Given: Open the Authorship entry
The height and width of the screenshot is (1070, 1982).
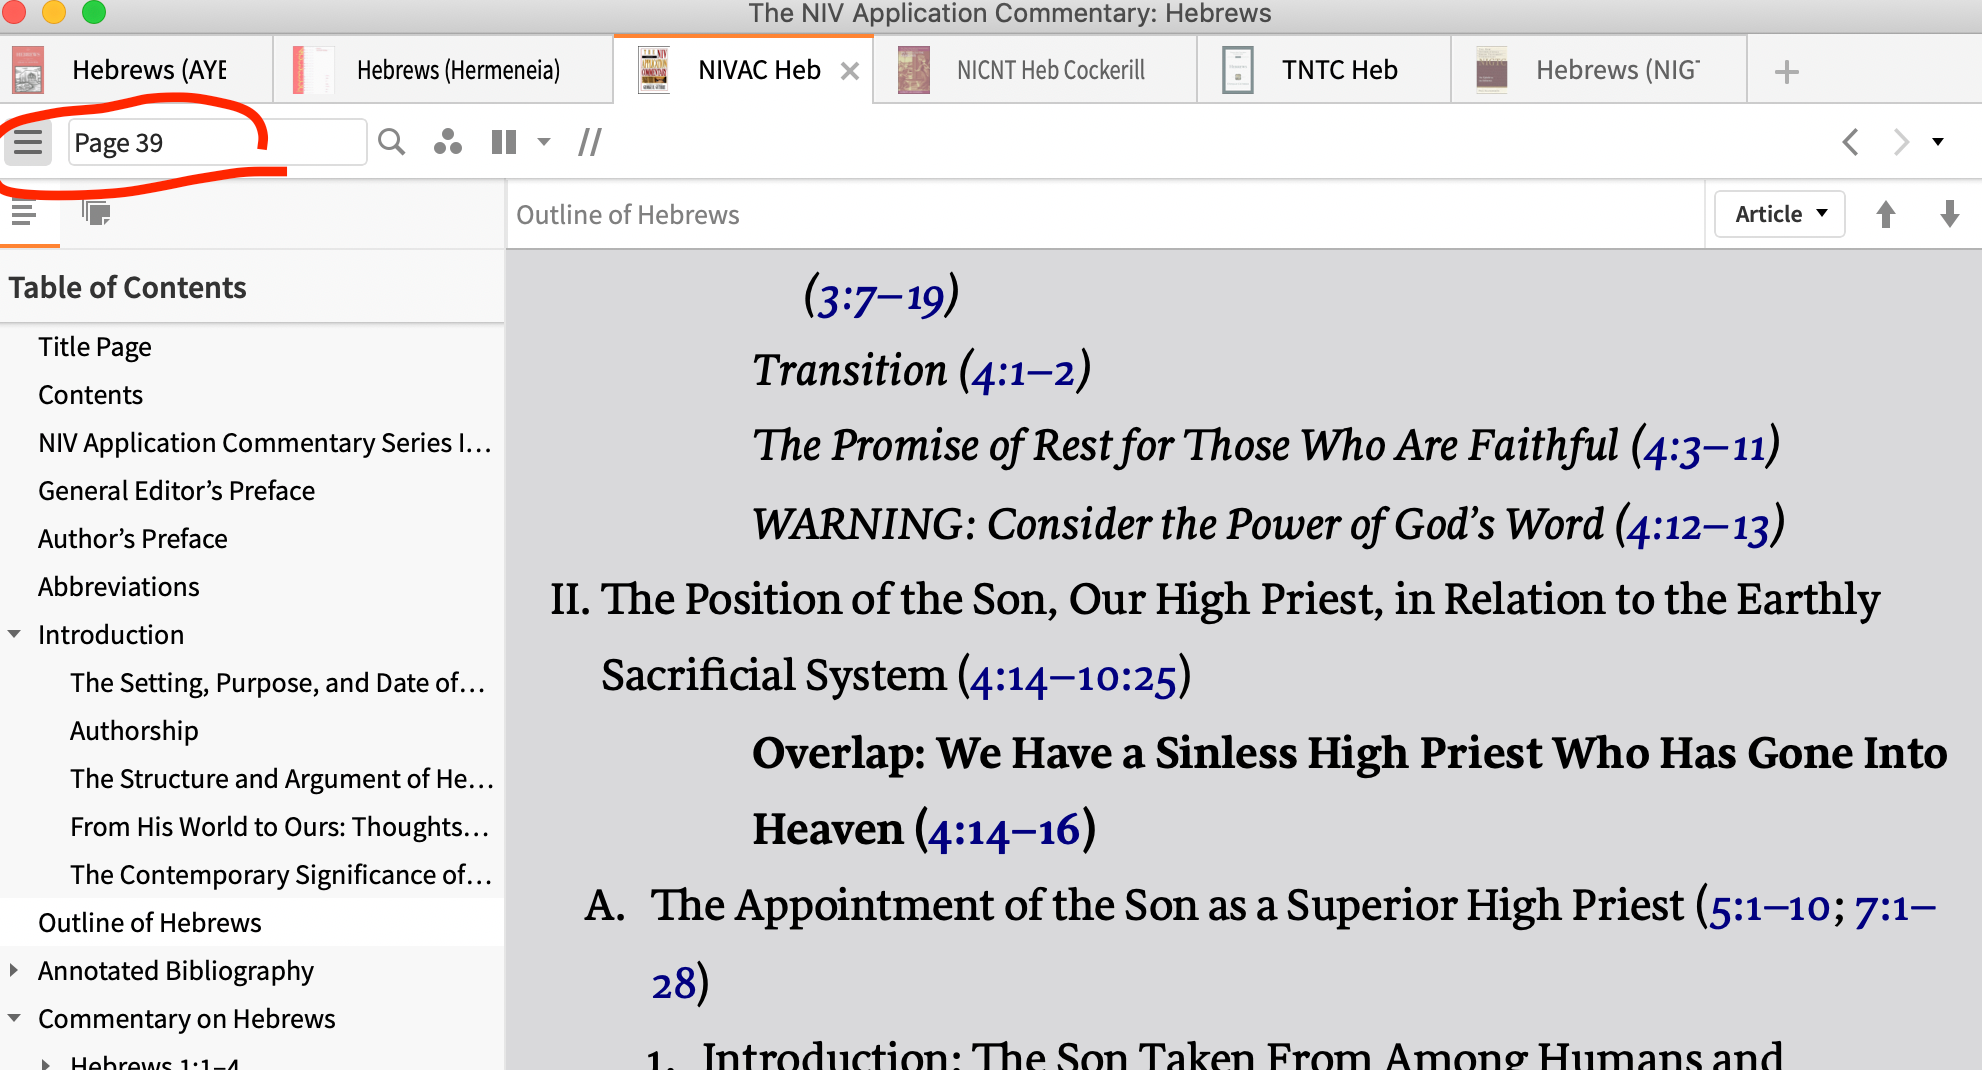Looking at the screenshot, I should 134,731.
